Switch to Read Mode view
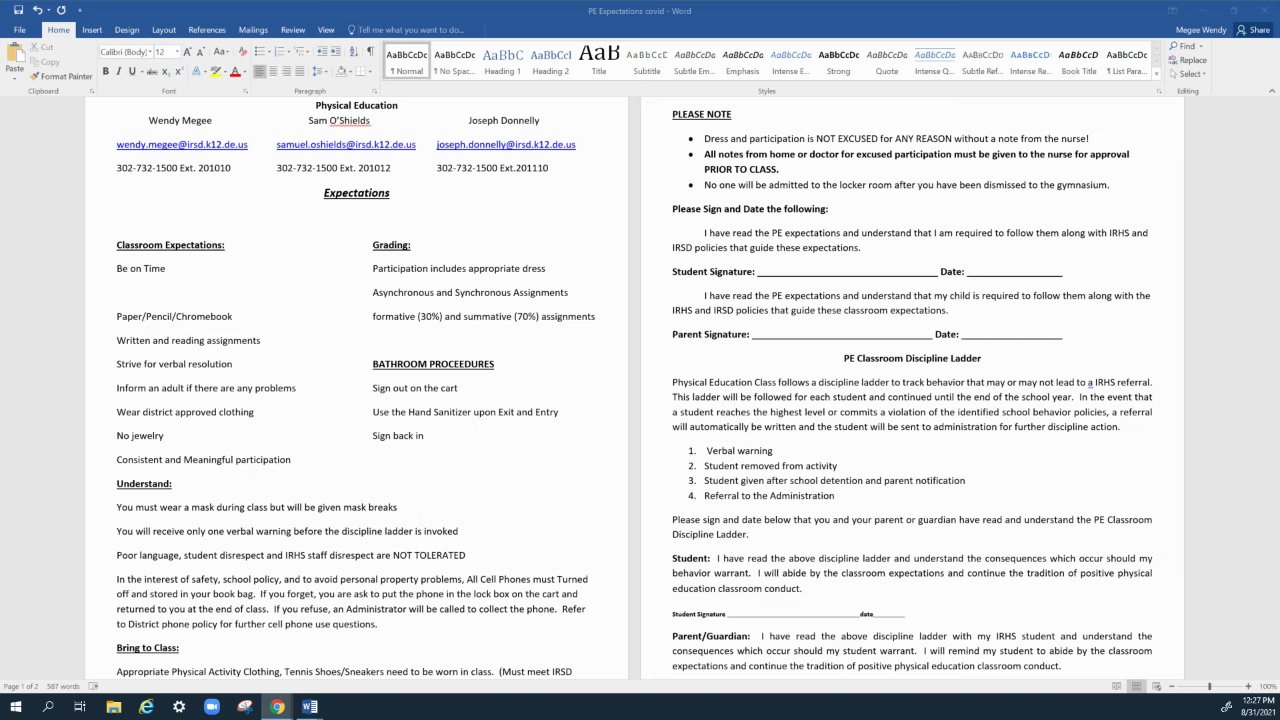Screen dimensions: 1280x720 [x=1117, y=686]
